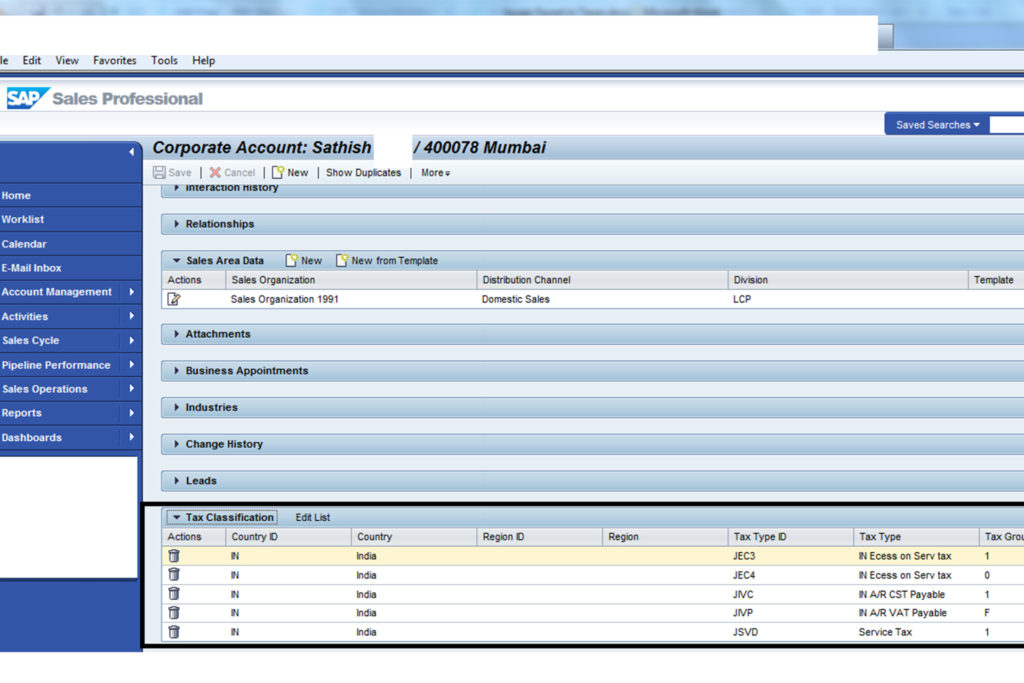Click Sales Organization column header
Image resolution: width=1024 pixels, height=683 pixels.
351,279
